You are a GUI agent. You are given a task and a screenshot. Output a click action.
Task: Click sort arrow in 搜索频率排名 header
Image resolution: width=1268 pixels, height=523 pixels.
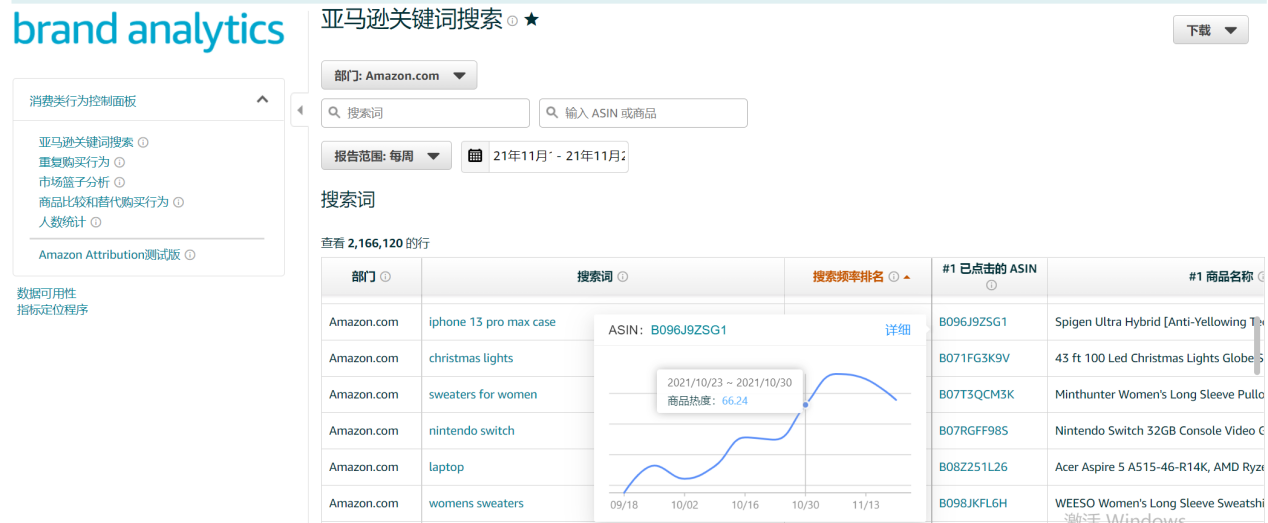tap(907, 277)
